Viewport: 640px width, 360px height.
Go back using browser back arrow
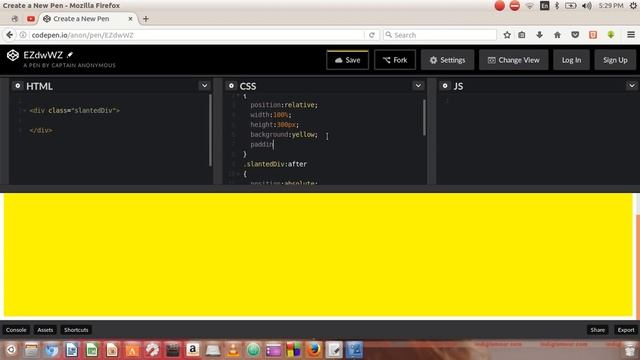[x=9, y=35]
